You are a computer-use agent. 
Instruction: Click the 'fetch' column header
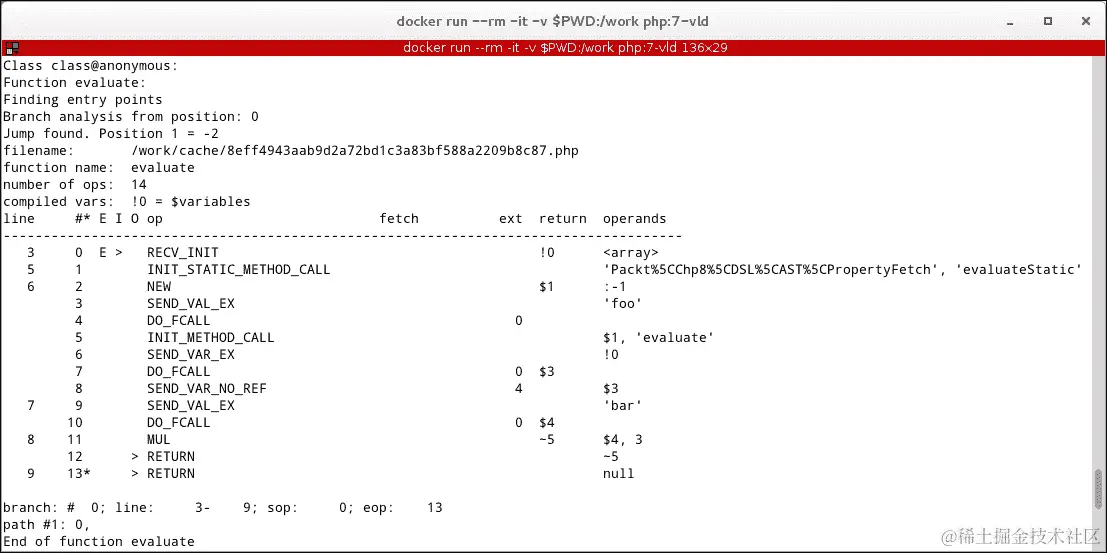pos(399,218)
